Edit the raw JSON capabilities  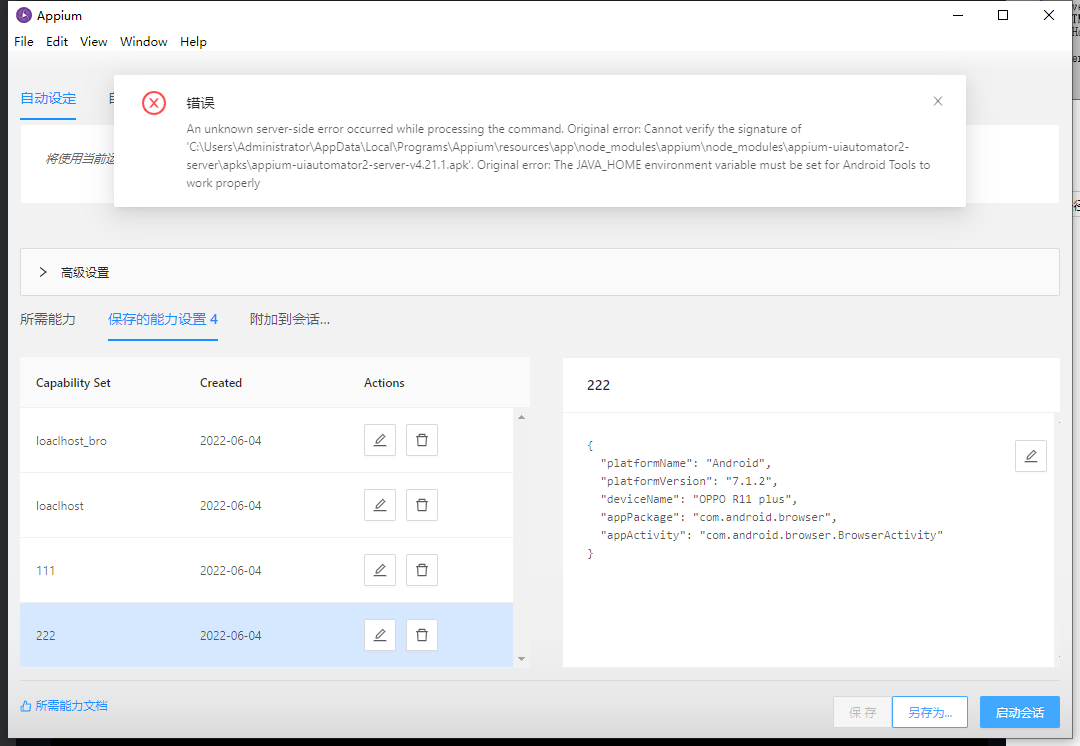click(1030, 456)
